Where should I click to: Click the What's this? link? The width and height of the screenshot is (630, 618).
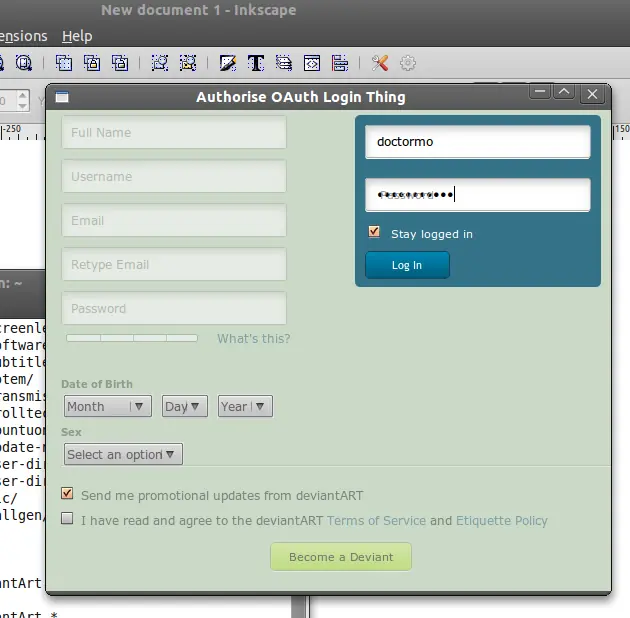pyautogui.click(x=254, y=339)
